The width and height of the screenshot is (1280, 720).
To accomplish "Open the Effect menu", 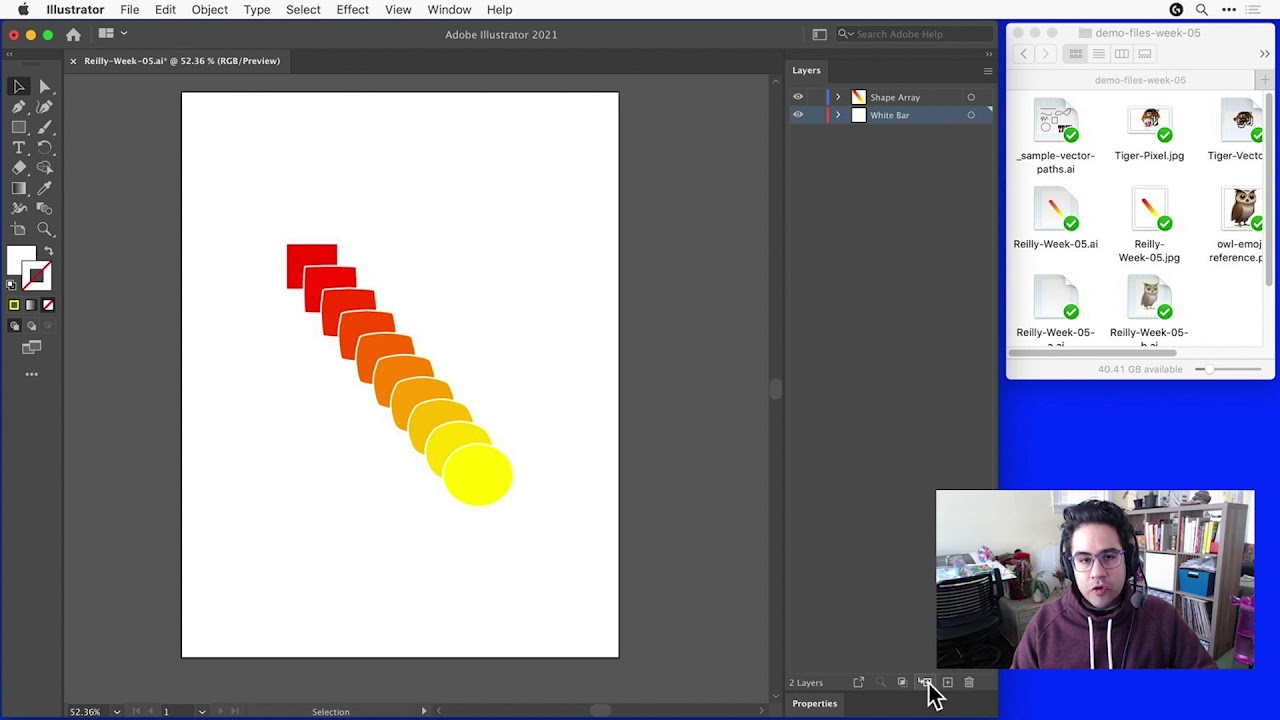I will coord(353,10).
